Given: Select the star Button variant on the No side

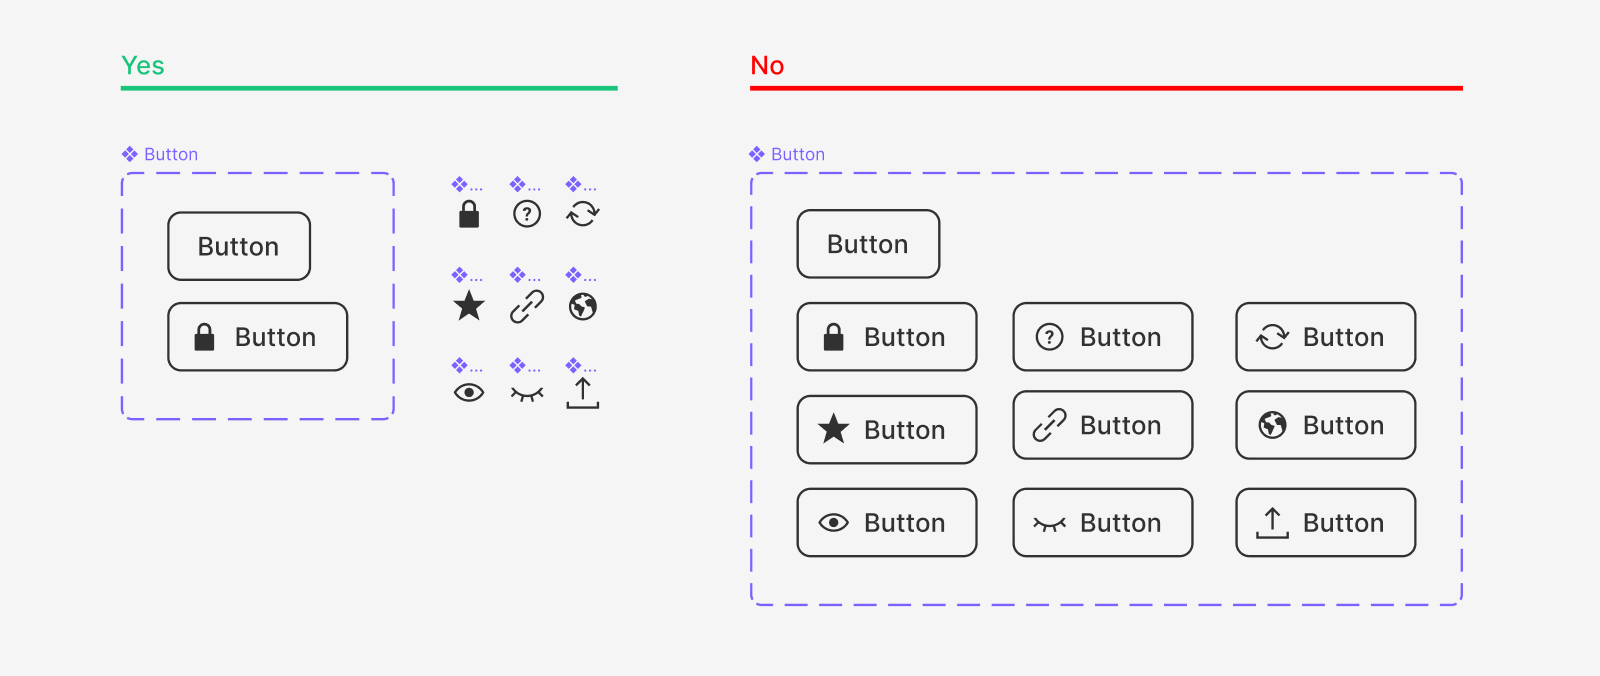Looking at the screenshot, I should pos(886,430).
